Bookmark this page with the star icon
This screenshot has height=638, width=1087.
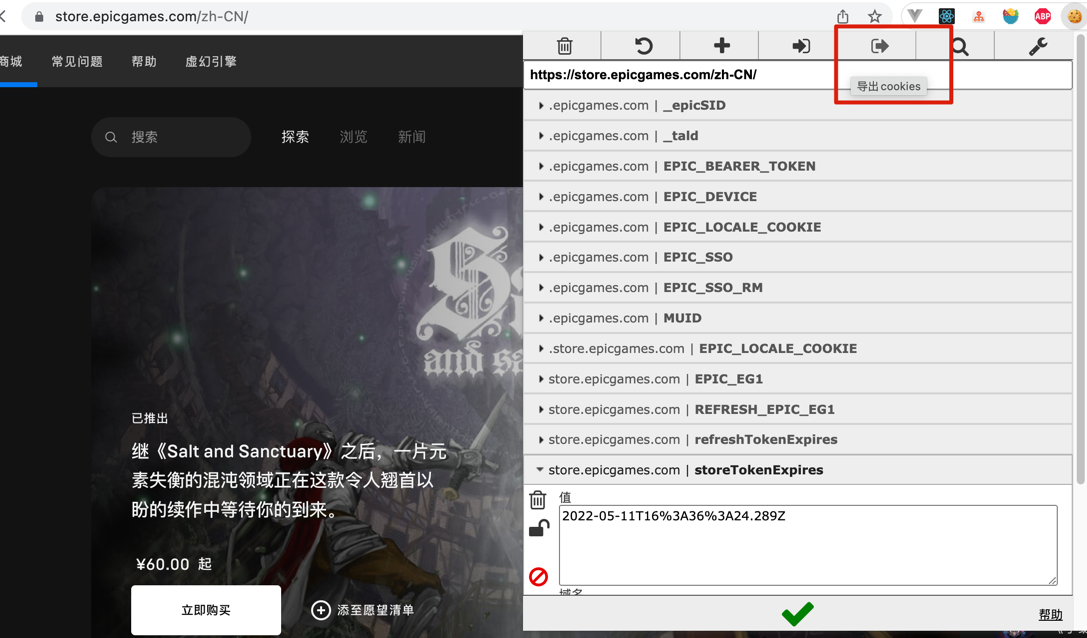pyautogui.click(x=875, y=16)
